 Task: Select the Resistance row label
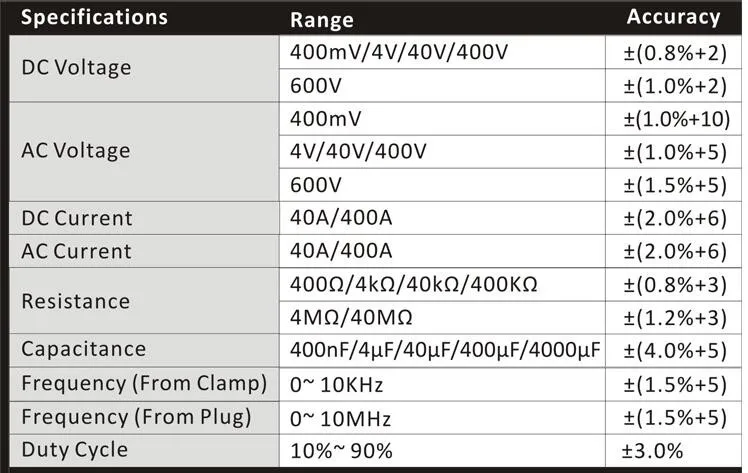pyautogui.click(x=76, y=301)
